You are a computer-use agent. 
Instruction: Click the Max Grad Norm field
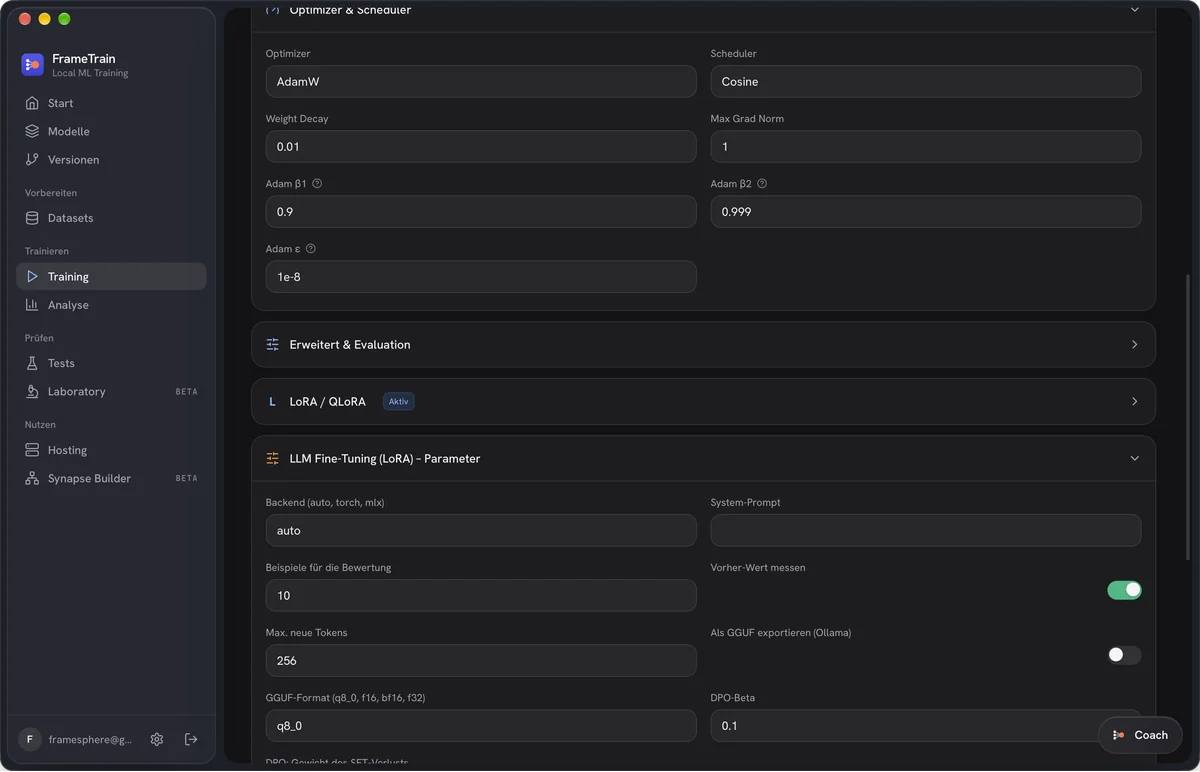[926, 147]
